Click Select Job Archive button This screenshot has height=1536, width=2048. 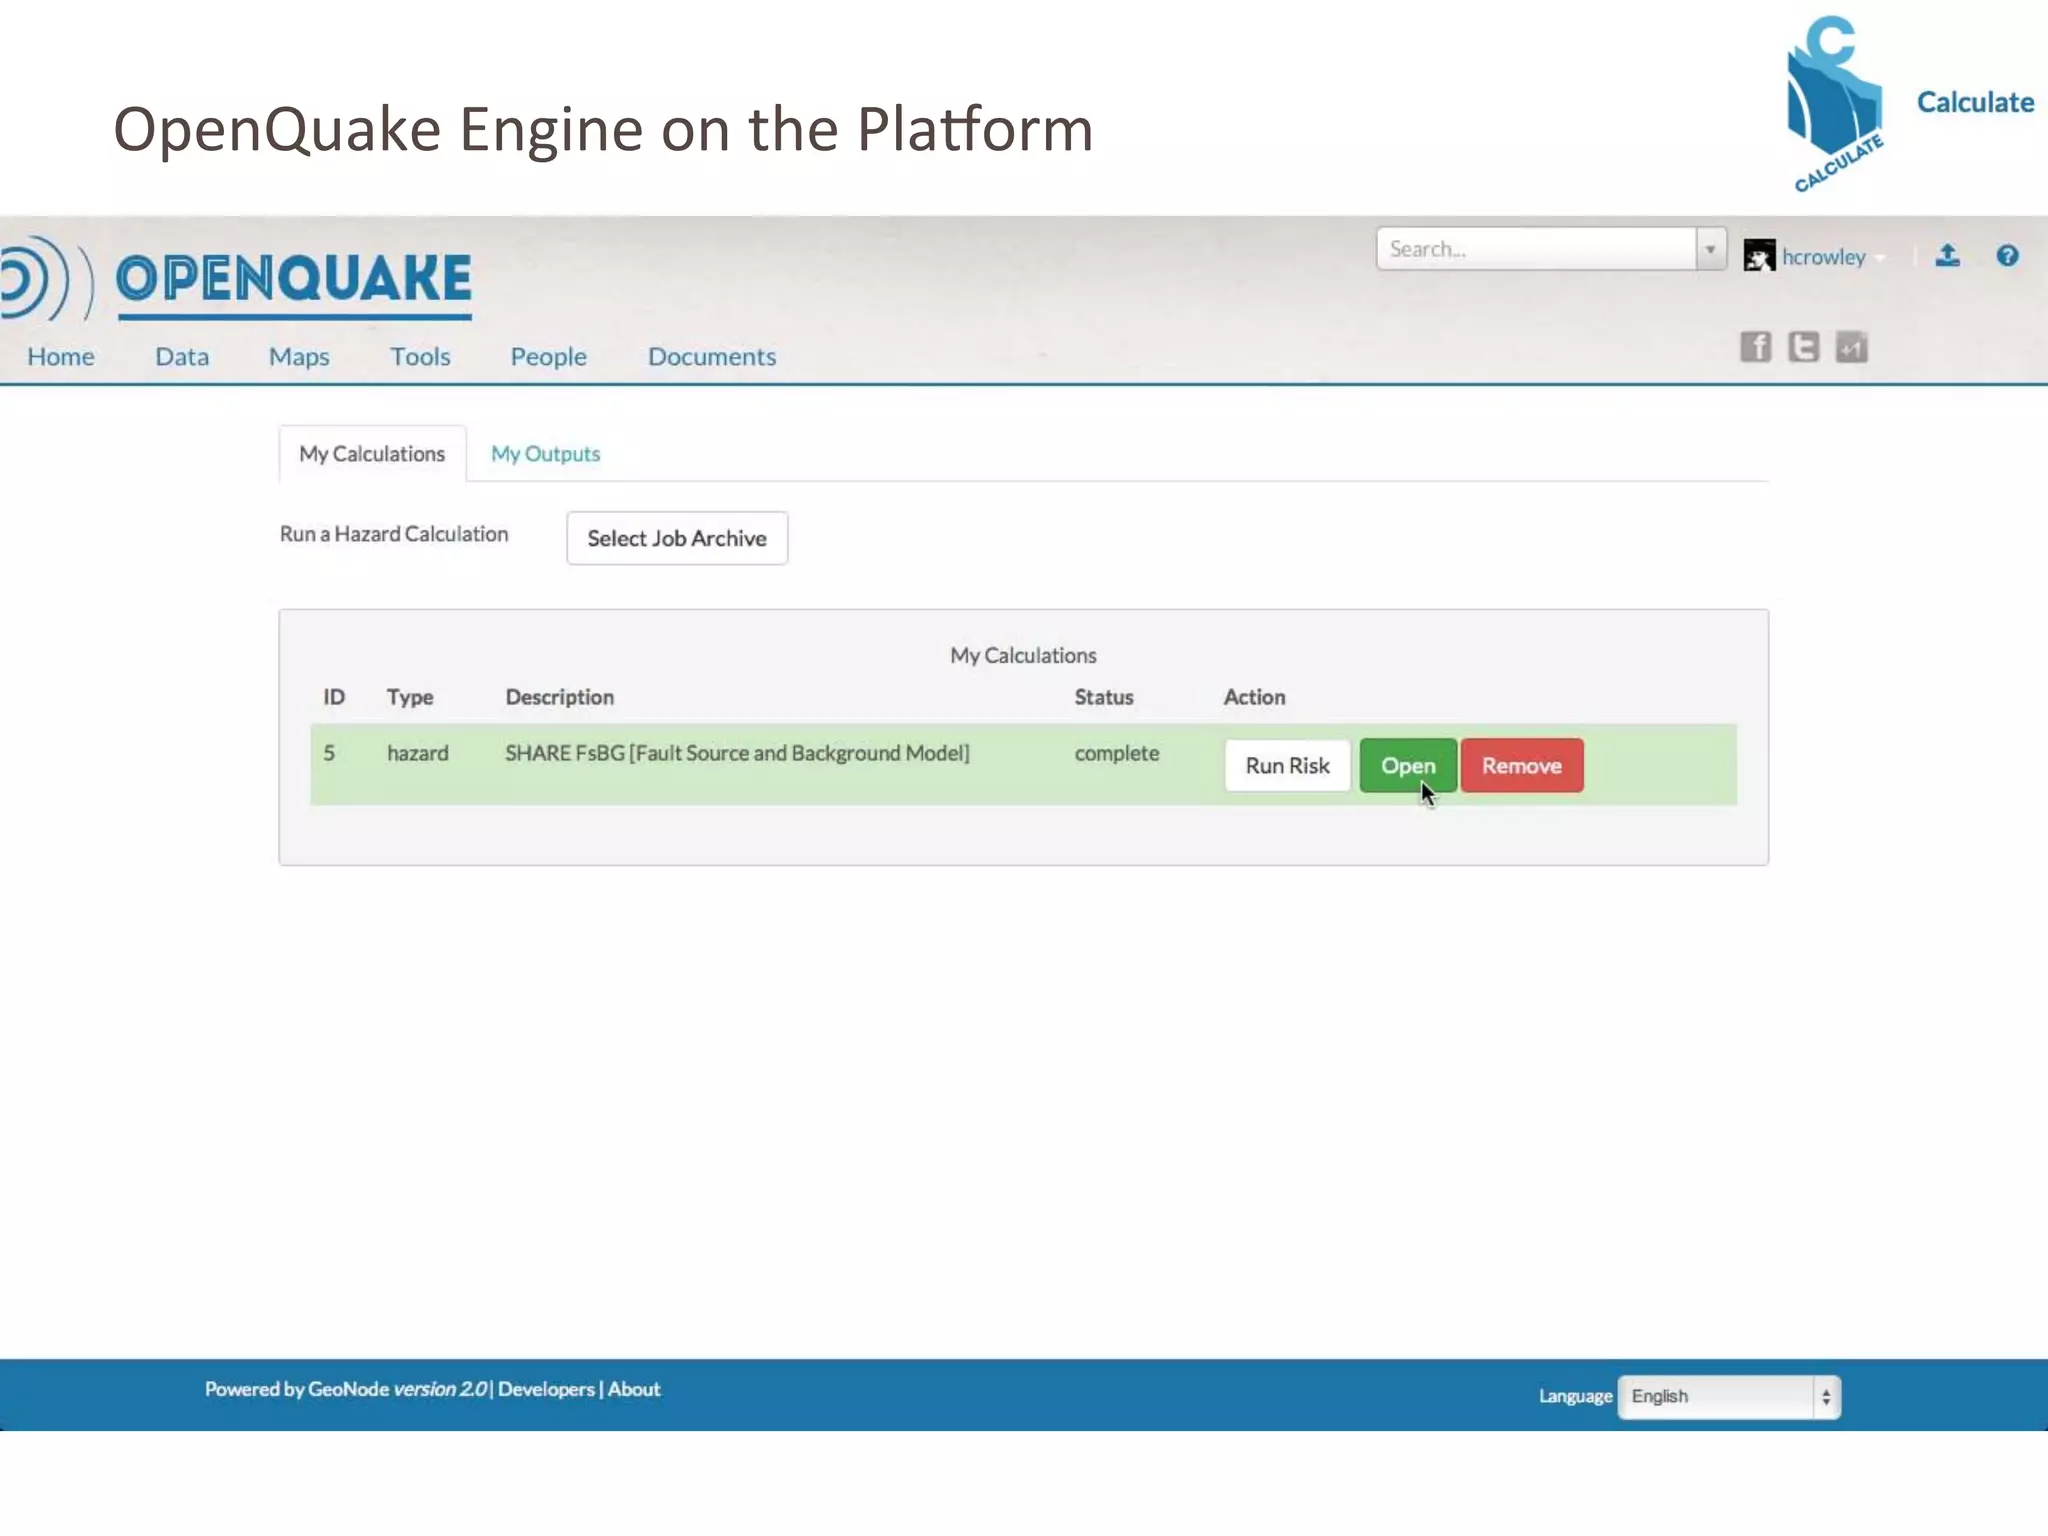coord(677,538)
